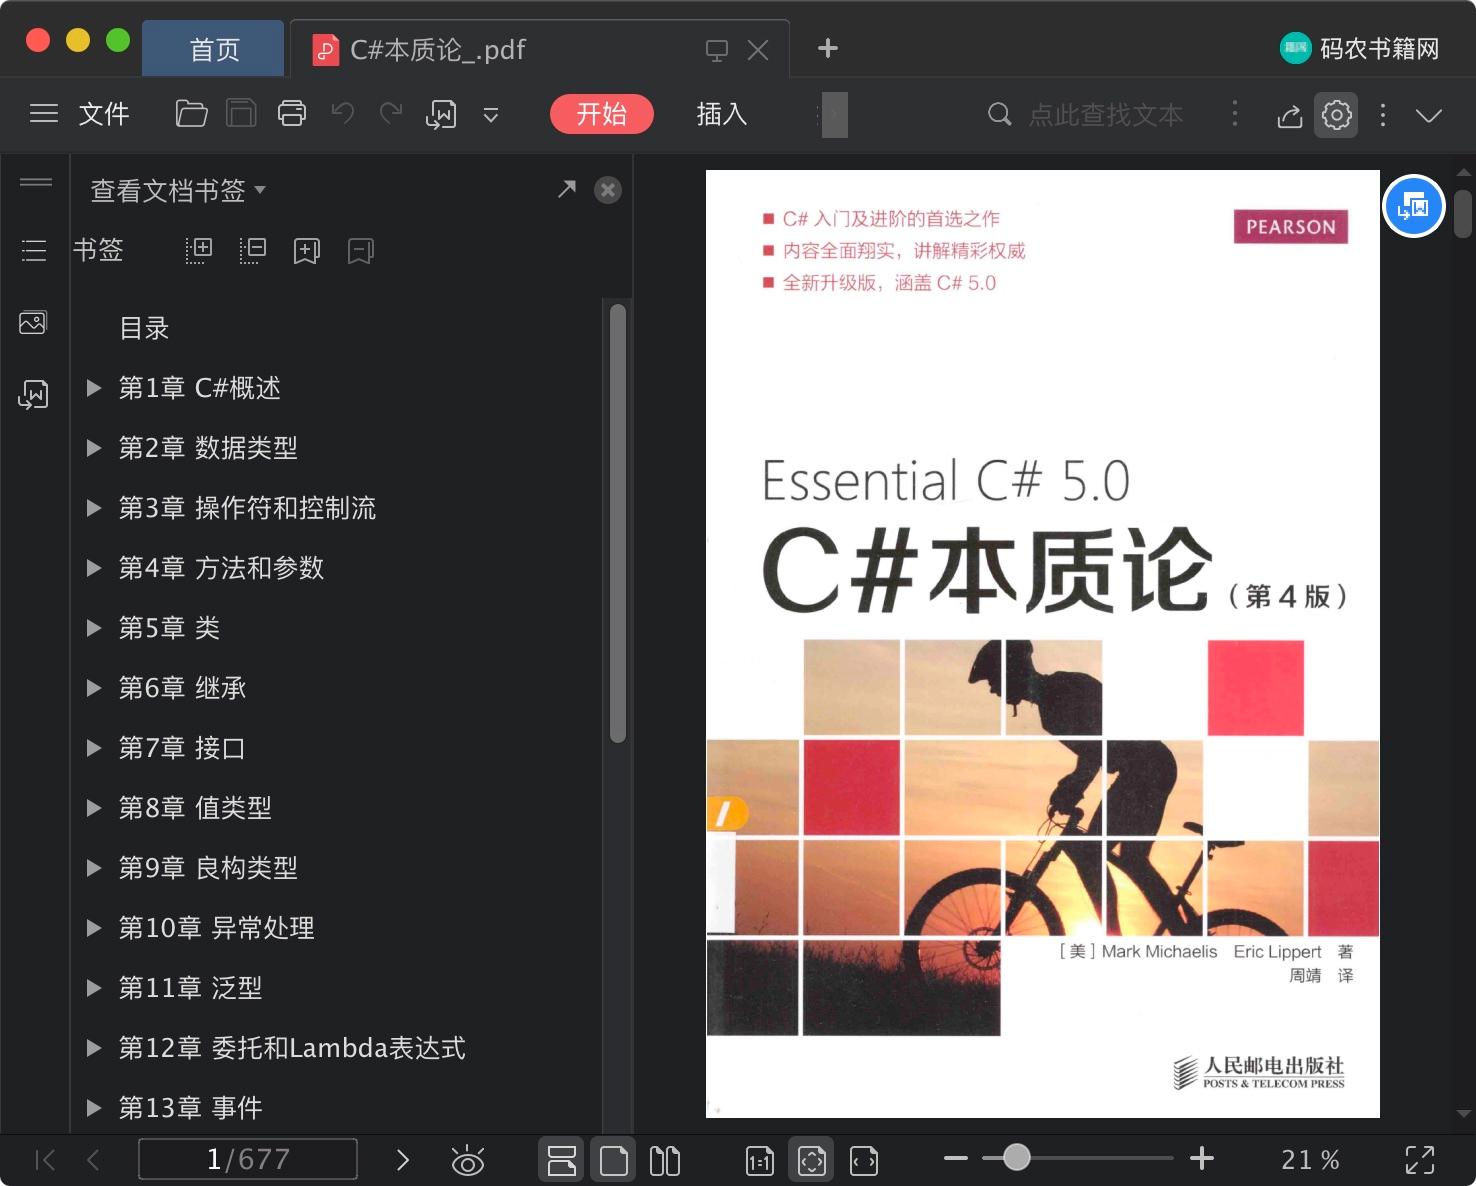Open the thumbnails sidebar icon
The image size is (1476, 1186).
[x=33, y=323]
